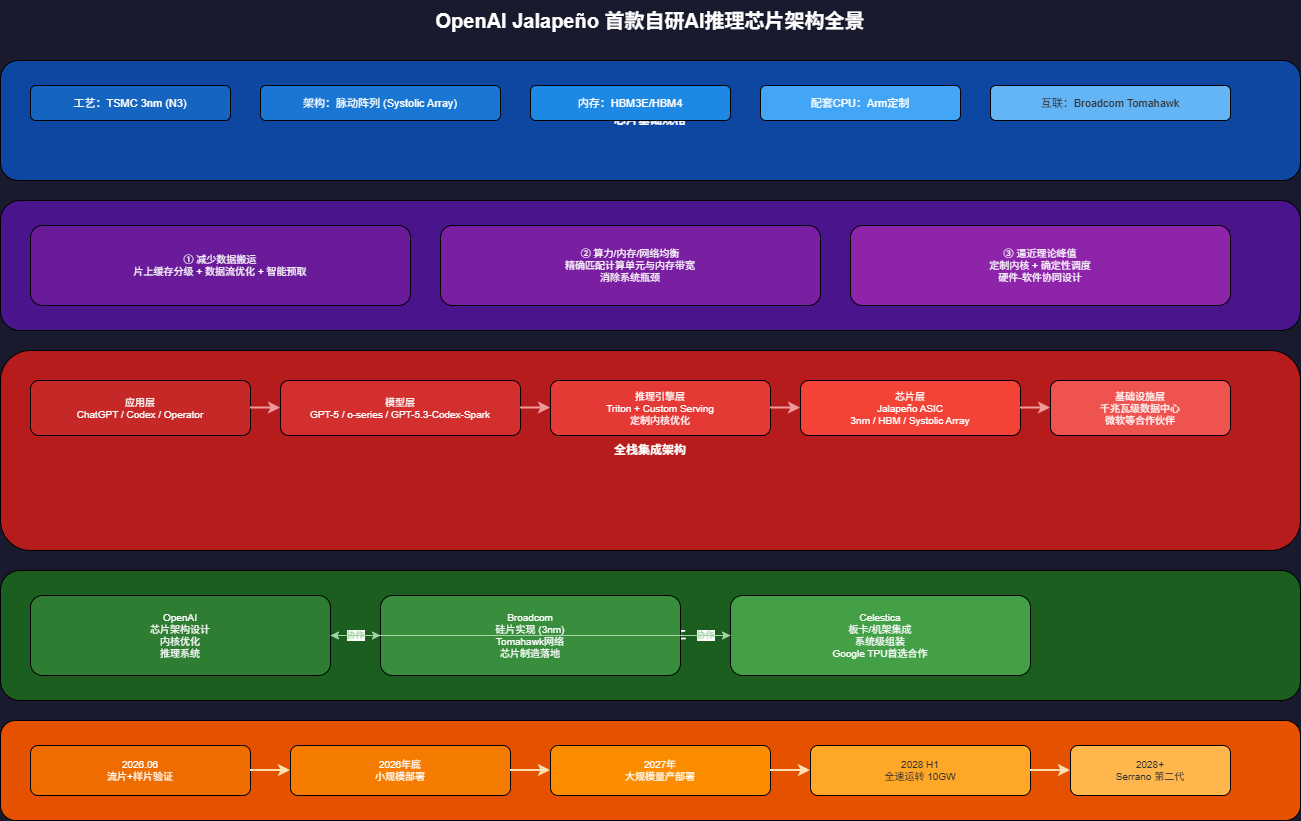Screen dimensions: 1301x821
Task: Select the '架构：脉动阵列 (Systolic Array)' box
Action: 380,103
